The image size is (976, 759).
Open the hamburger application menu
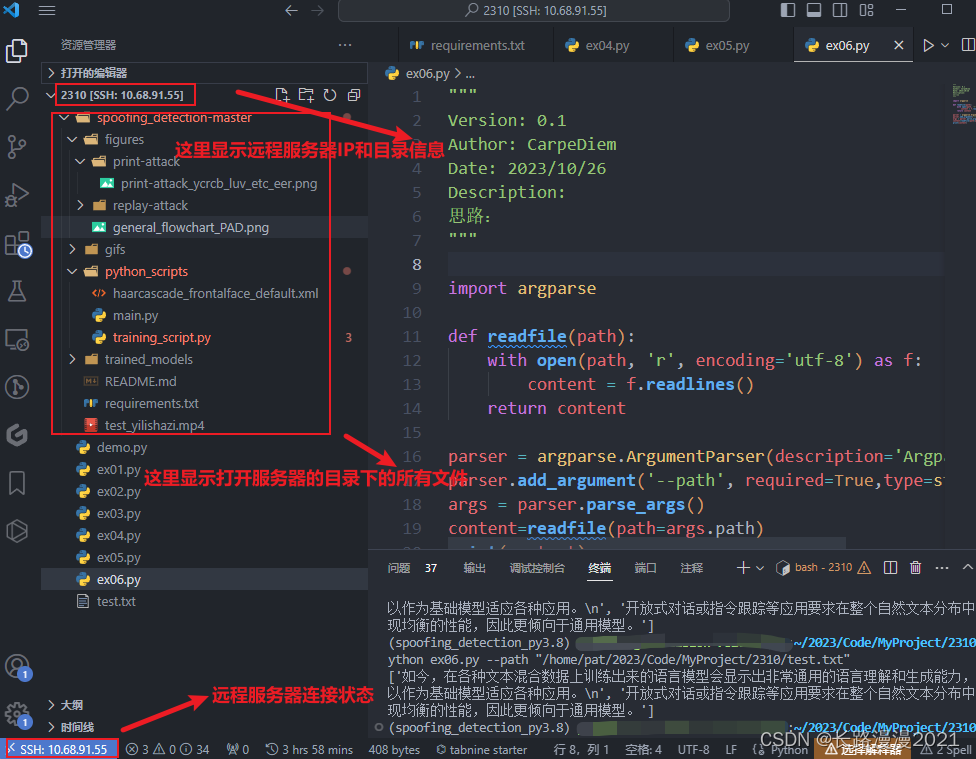47,11
